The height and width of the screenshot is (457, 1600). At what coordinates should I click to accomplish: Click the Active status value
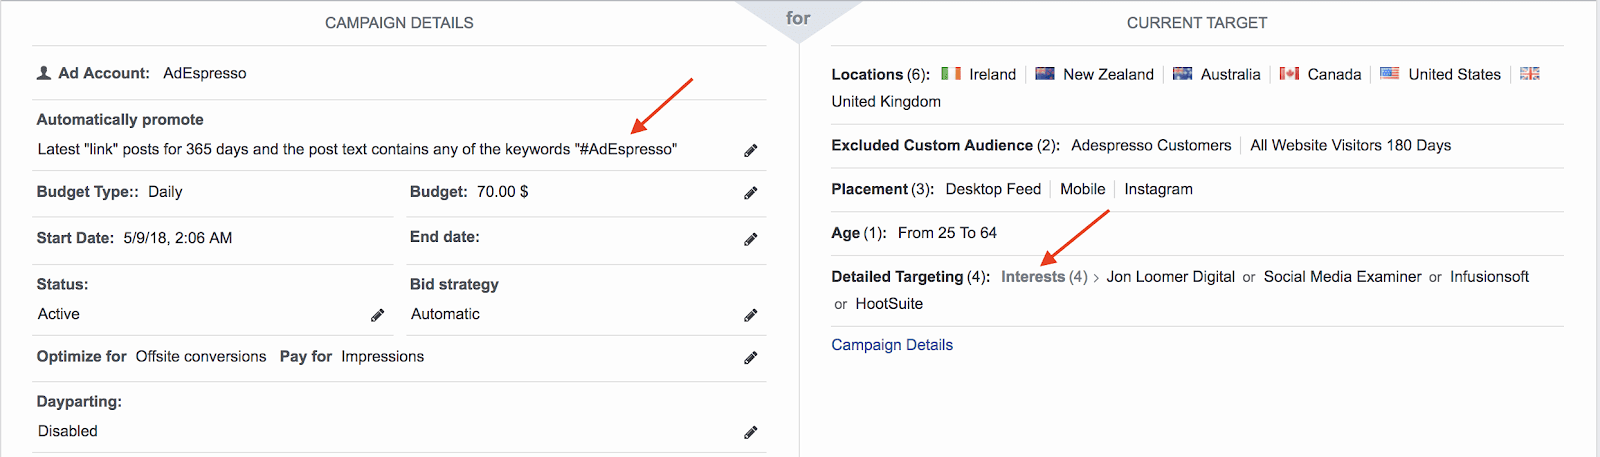point(59,314)
